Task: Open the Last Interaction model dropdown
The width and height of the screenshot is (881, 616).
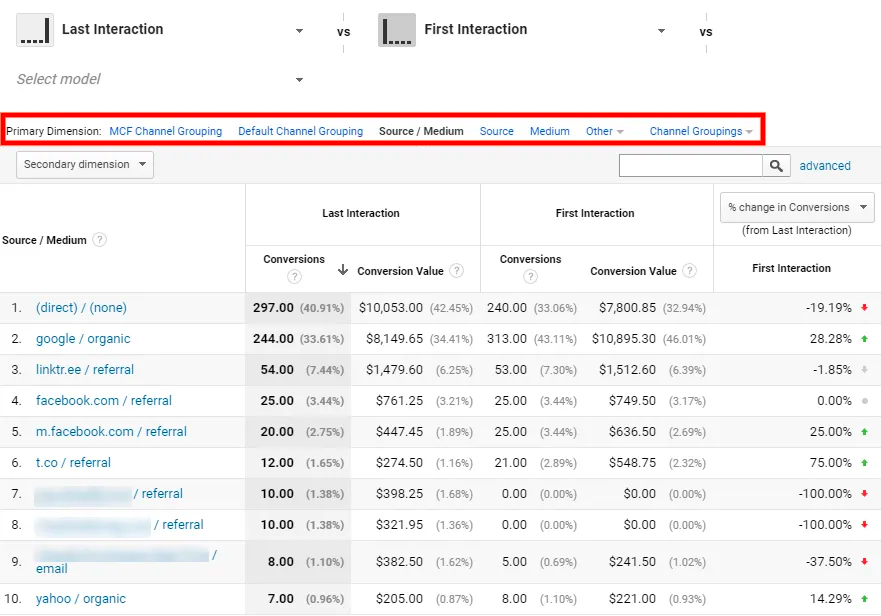Action: coord(299,31)
